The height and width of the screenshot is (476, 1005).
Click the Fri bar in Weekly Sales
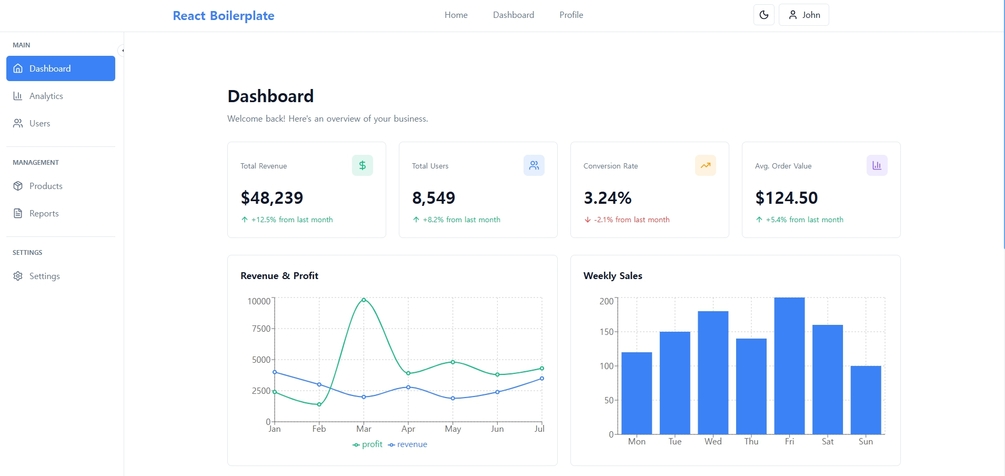790,366
